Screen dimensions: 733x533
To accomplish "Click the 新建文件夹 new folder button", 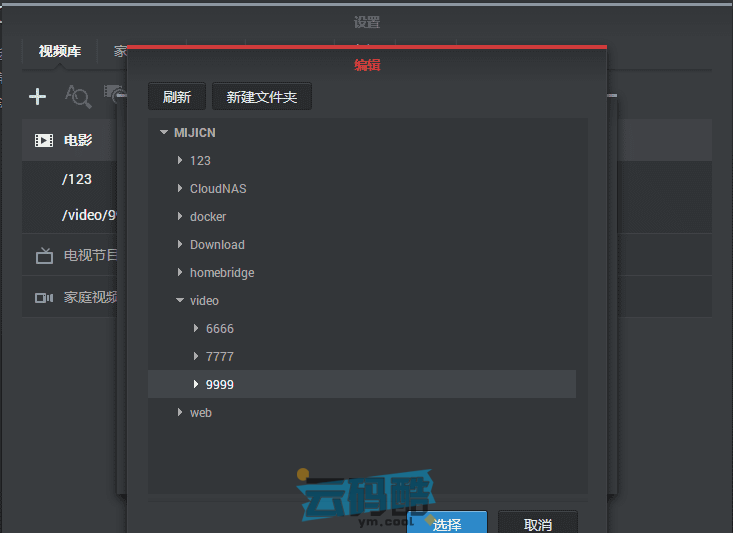I will click(x=262, y=97).
